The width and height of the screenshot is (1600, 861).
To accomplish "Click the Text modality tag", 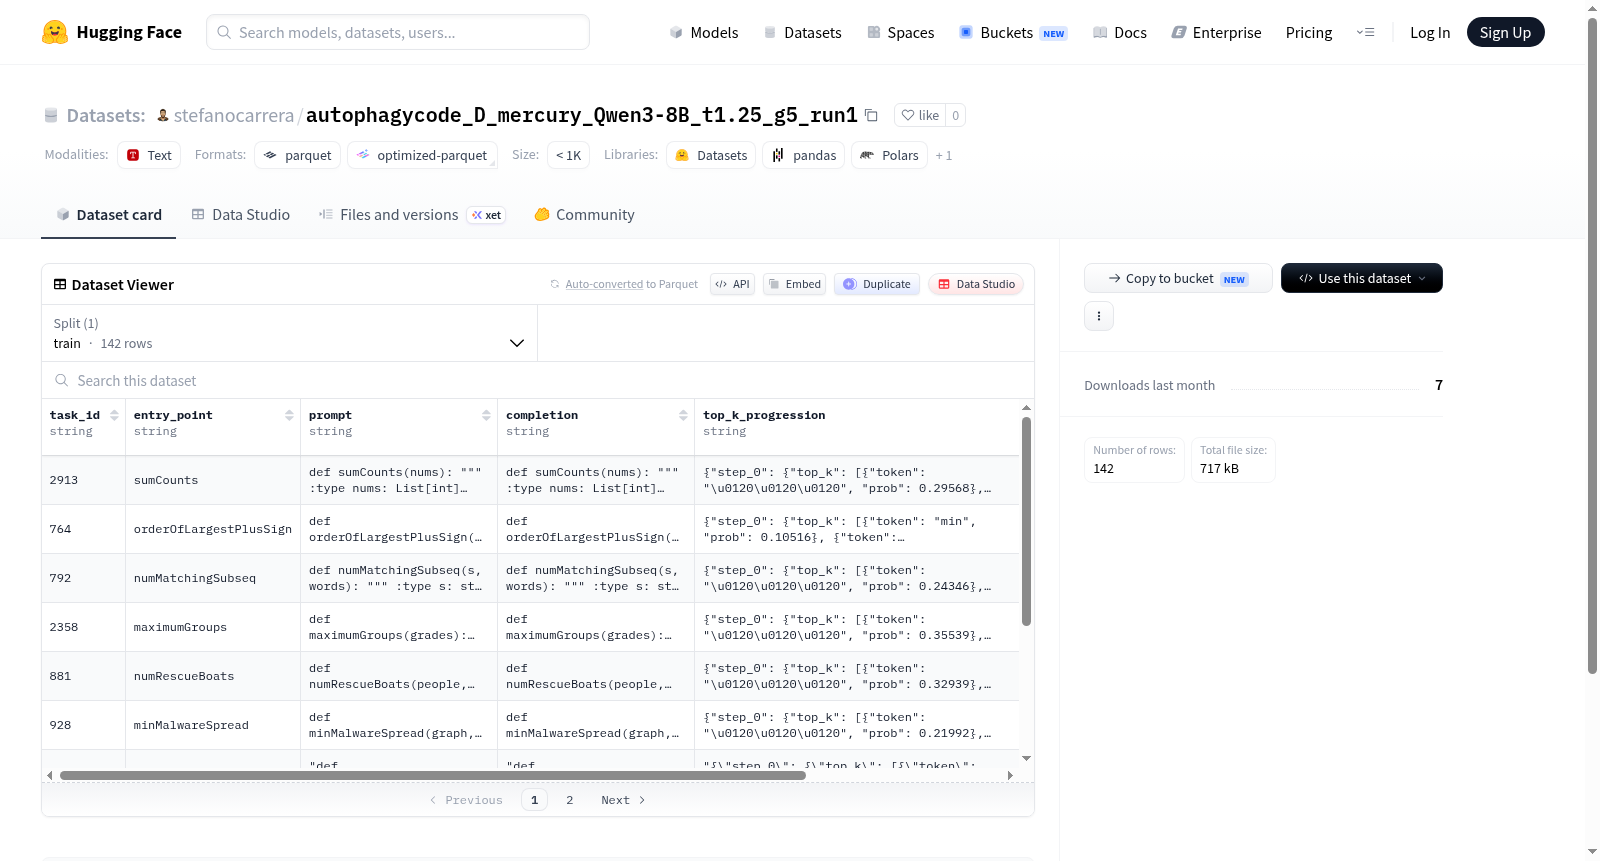I will pos(149,155).
